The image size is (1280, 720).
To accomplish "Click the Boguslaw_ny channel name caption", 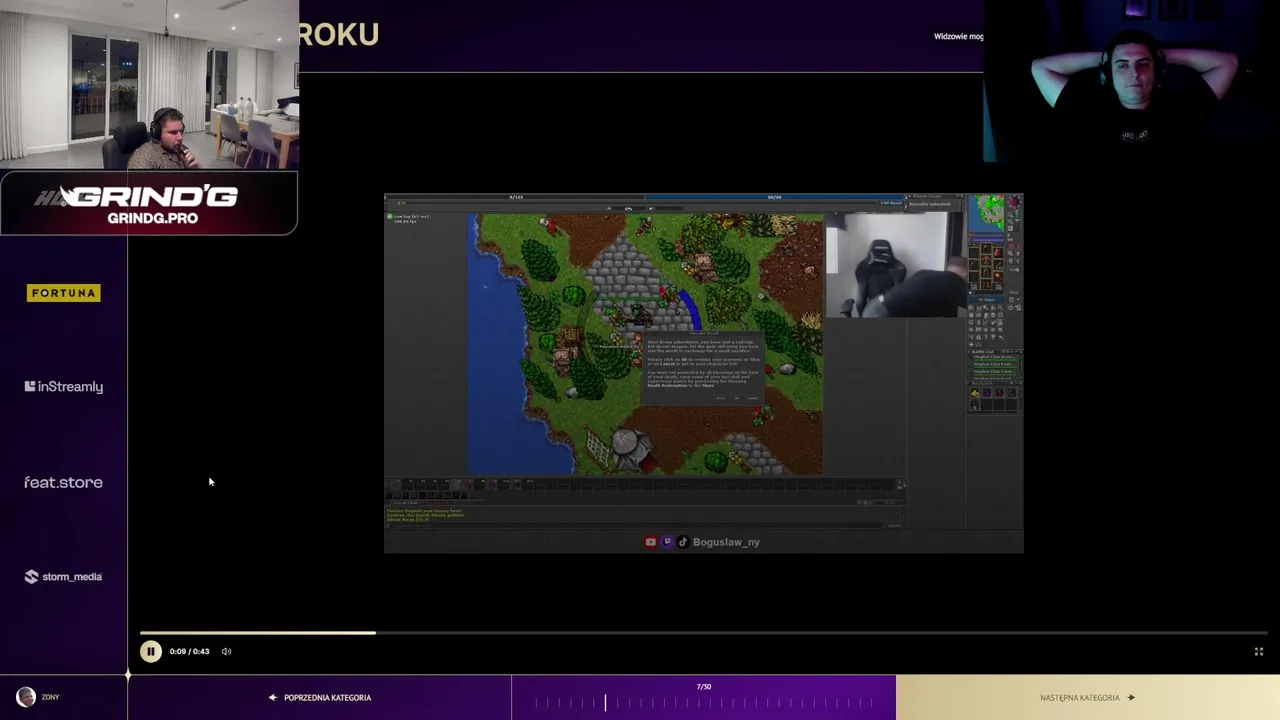I will pyautogui.click(x=726, y=542).
